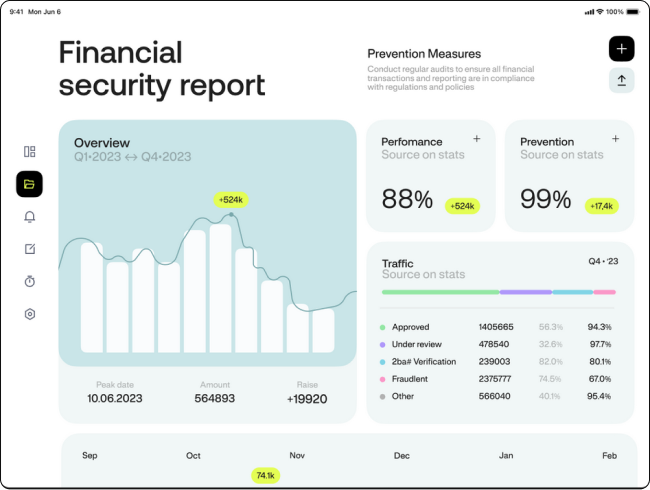Click the upload share button
This screenshot has width=650, height=490.
coord(621,80)
